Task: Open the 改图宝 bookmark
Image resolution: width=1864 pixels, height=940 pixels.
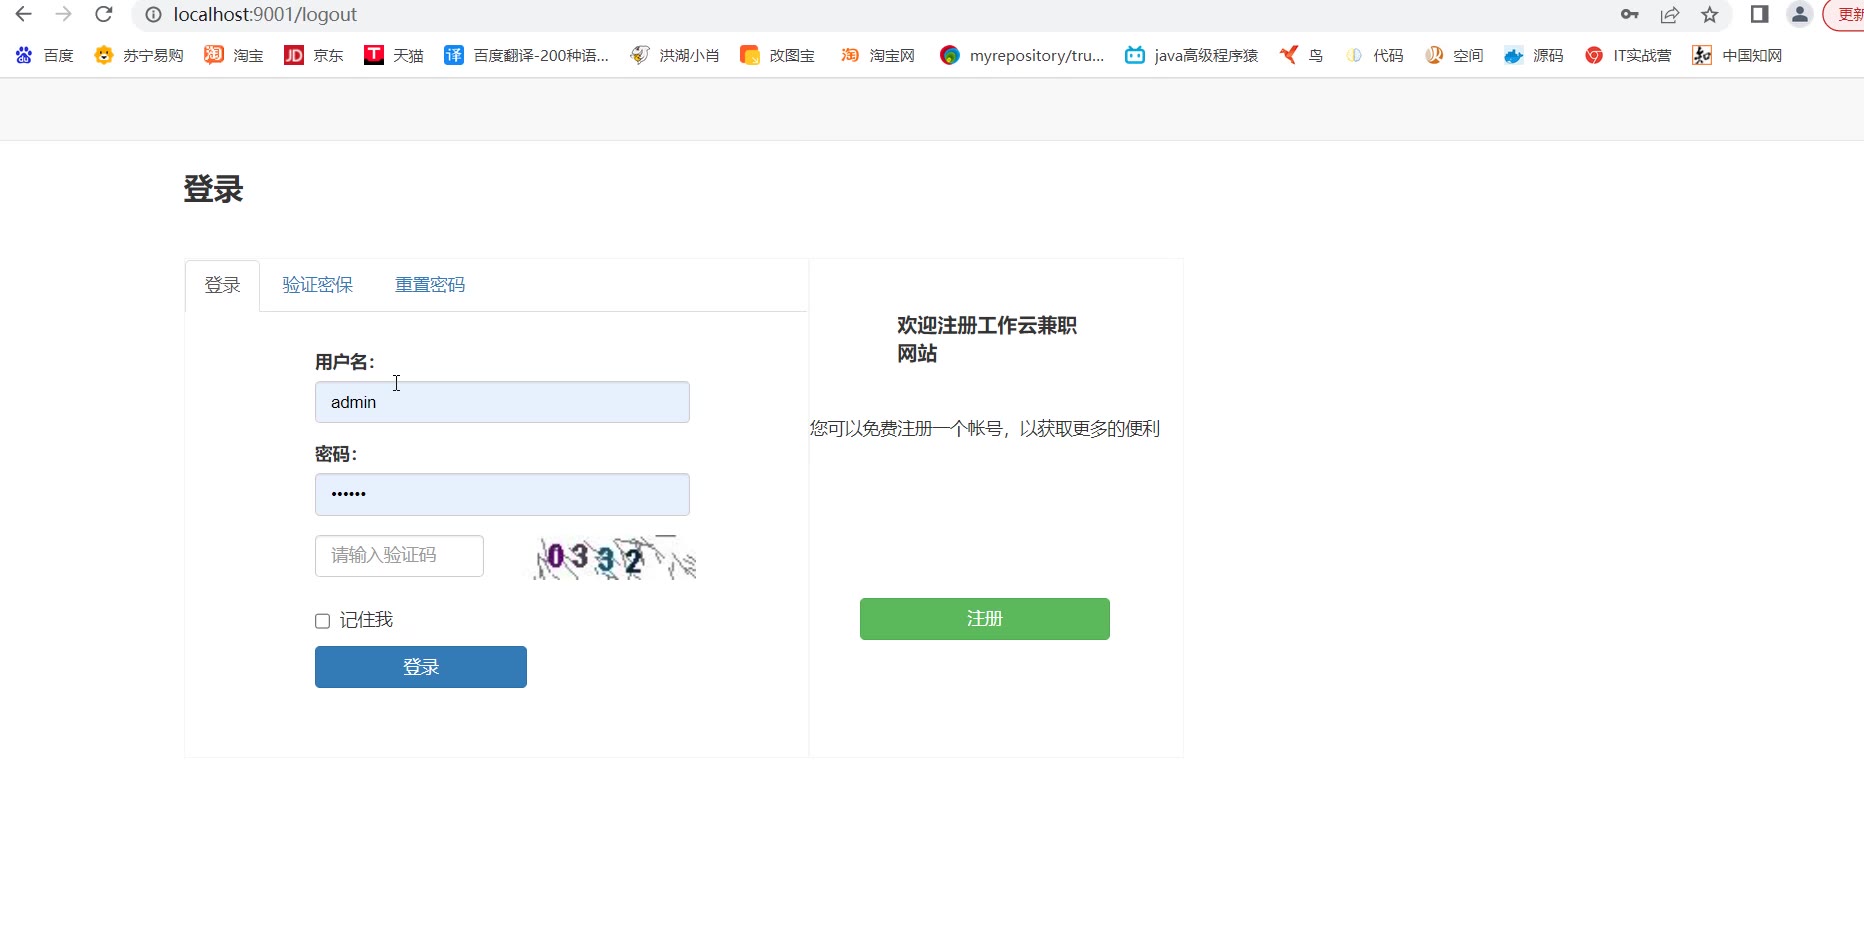Action: [x=778, y=55]
